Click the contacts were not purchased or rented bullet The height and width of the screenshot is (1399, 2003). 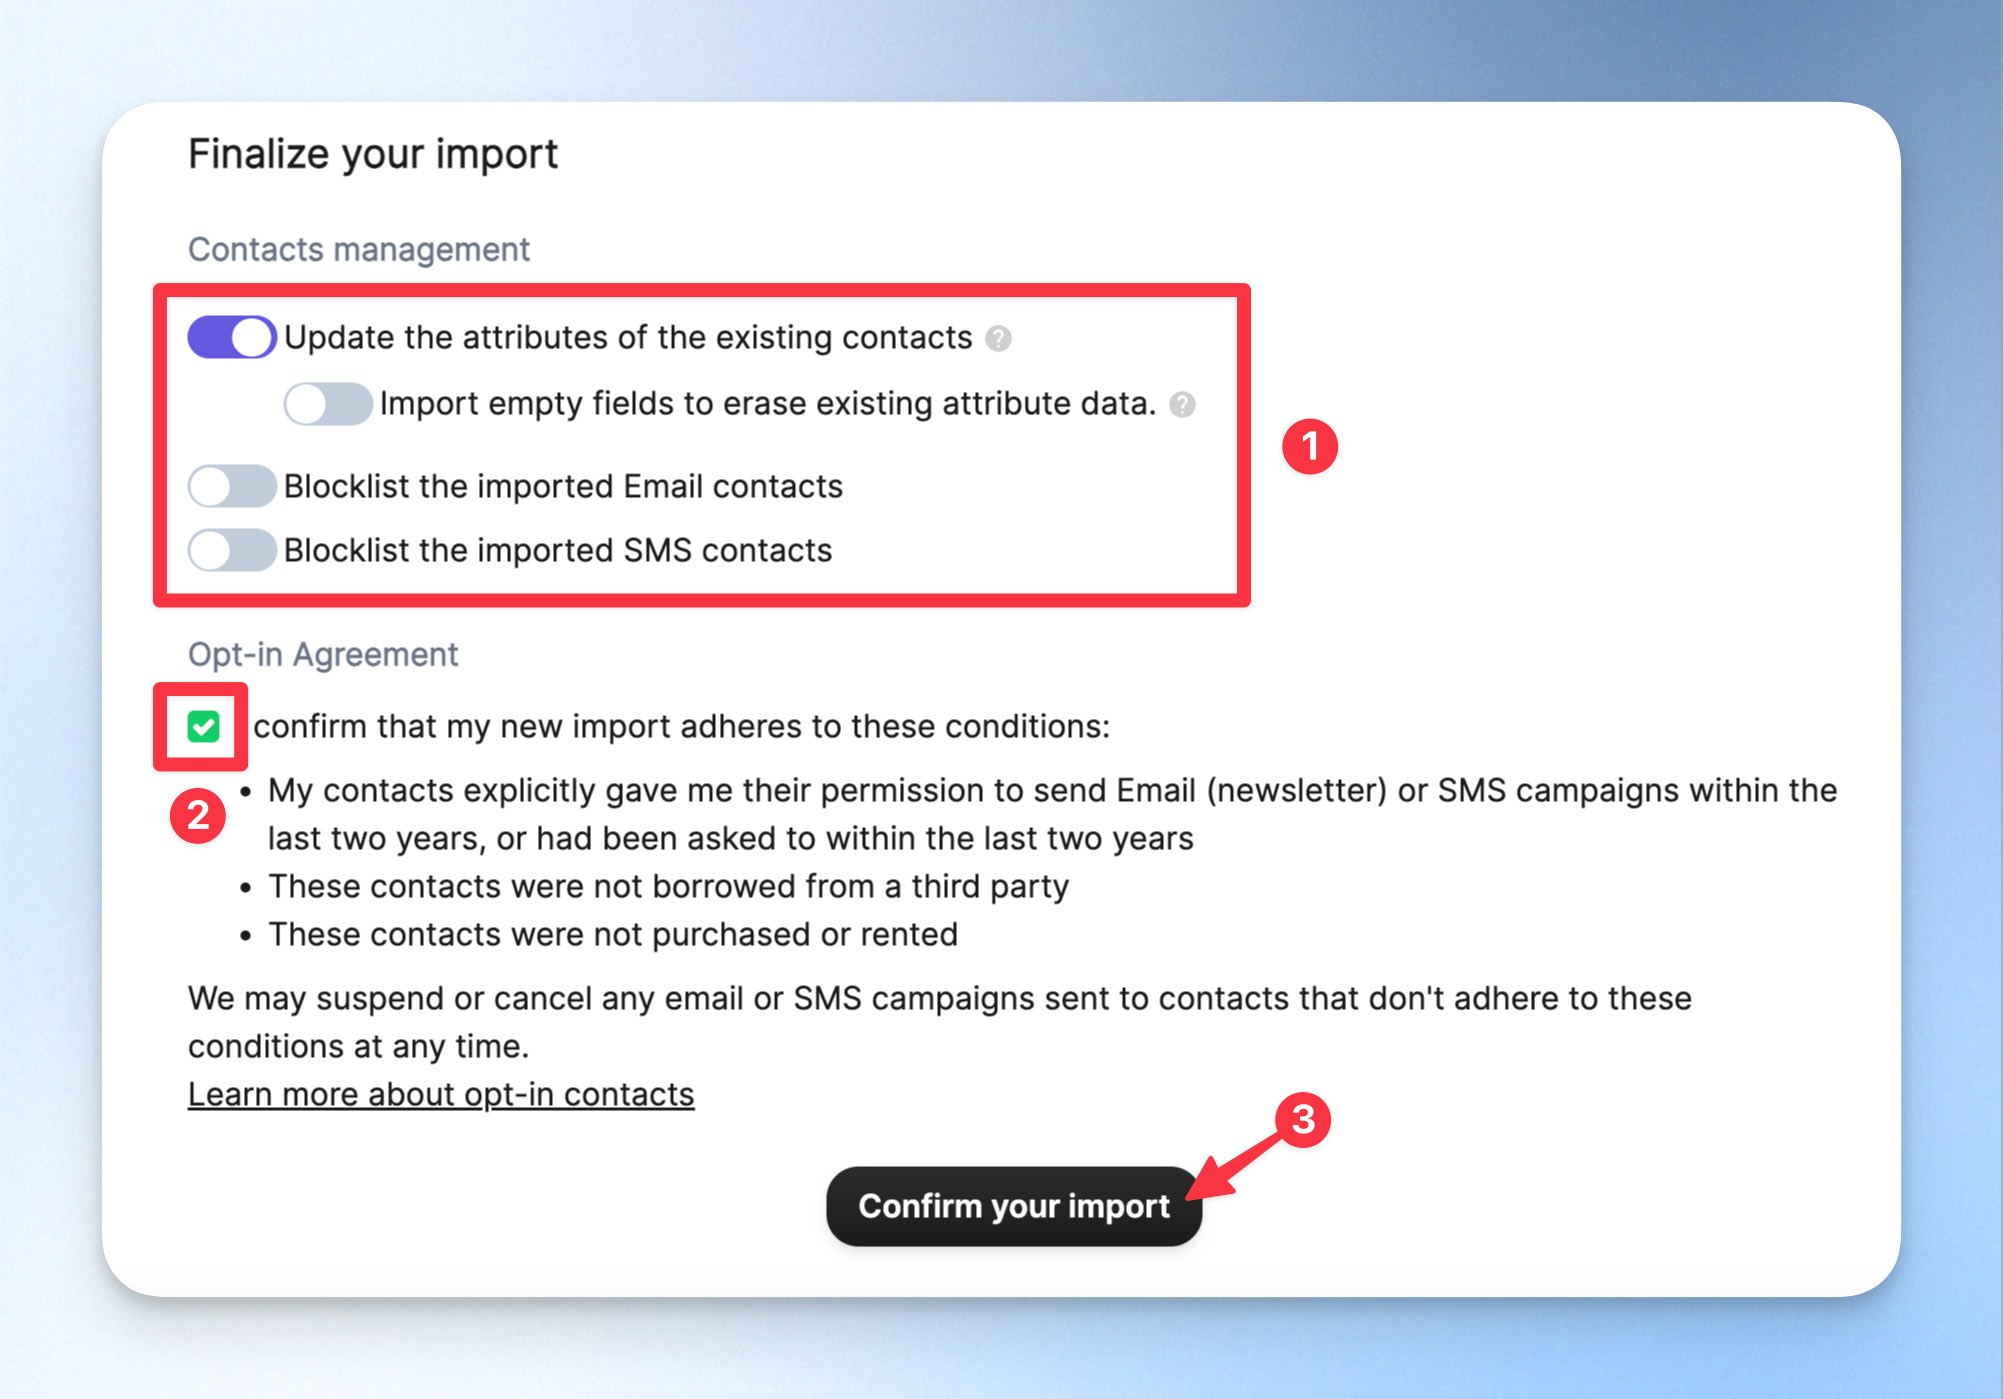[x=612, y=934]
